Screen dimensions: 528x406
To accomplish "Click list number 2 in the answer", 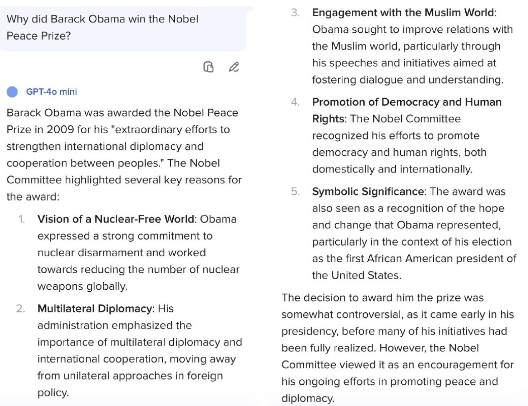I will pyautogui.click(x=21, y=309).
